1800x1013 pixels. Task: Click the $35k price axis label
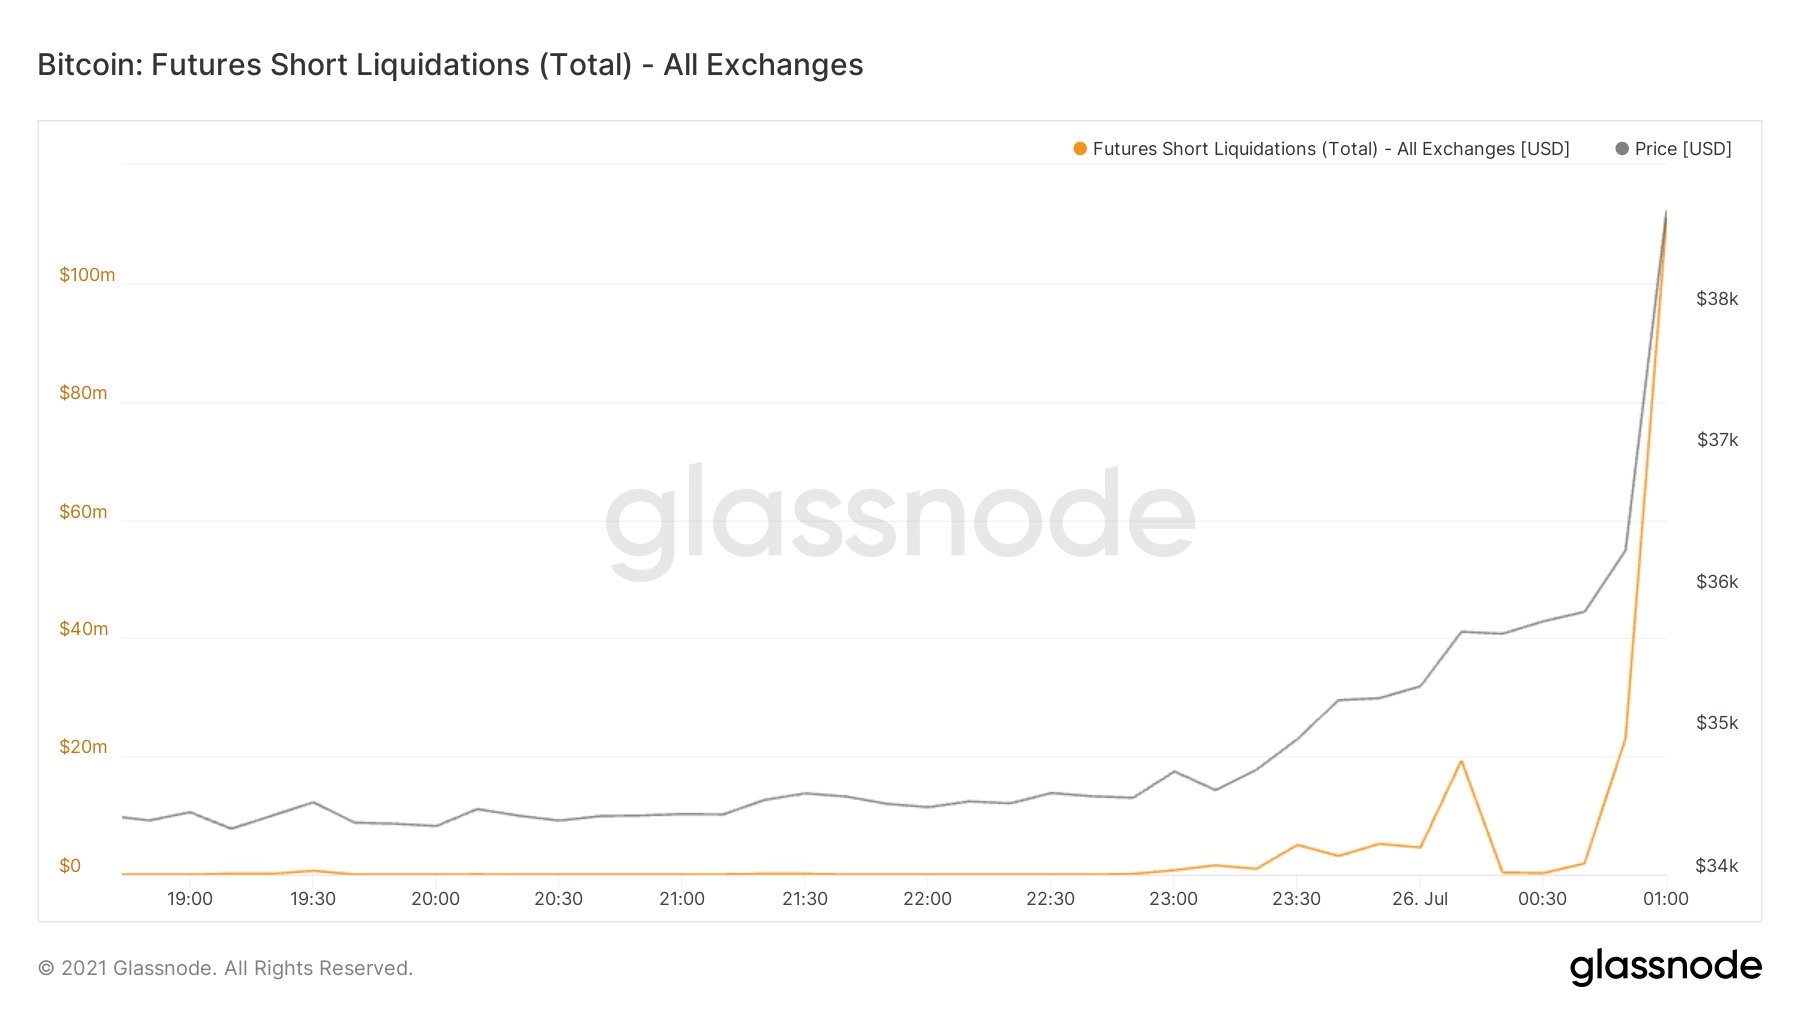[x=1717, y=723]
